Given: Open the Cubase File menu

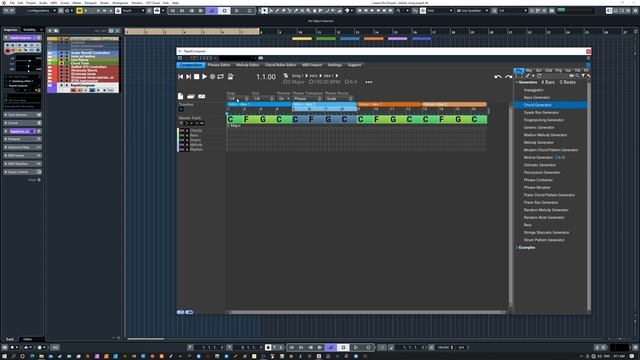Looking at the screenshot, I should click(12, 2).
